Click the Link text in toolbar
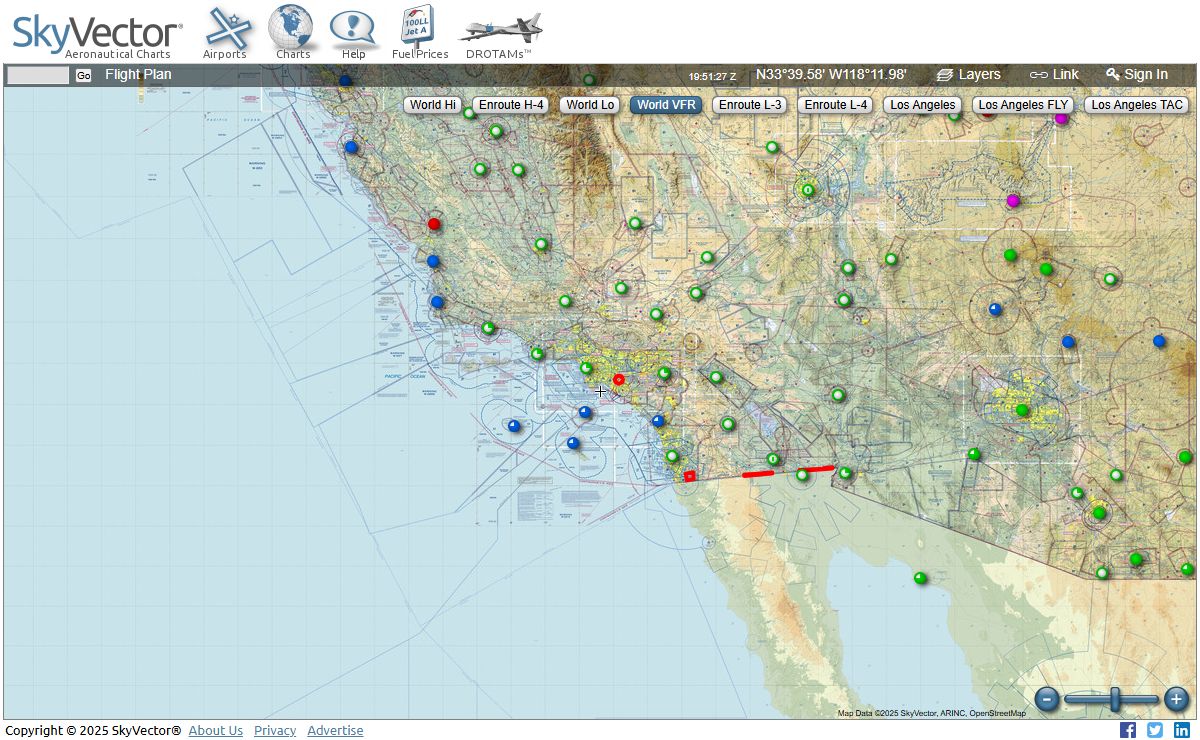The width and height of the screenshot is (1200, 740). tap(1065, 74)
